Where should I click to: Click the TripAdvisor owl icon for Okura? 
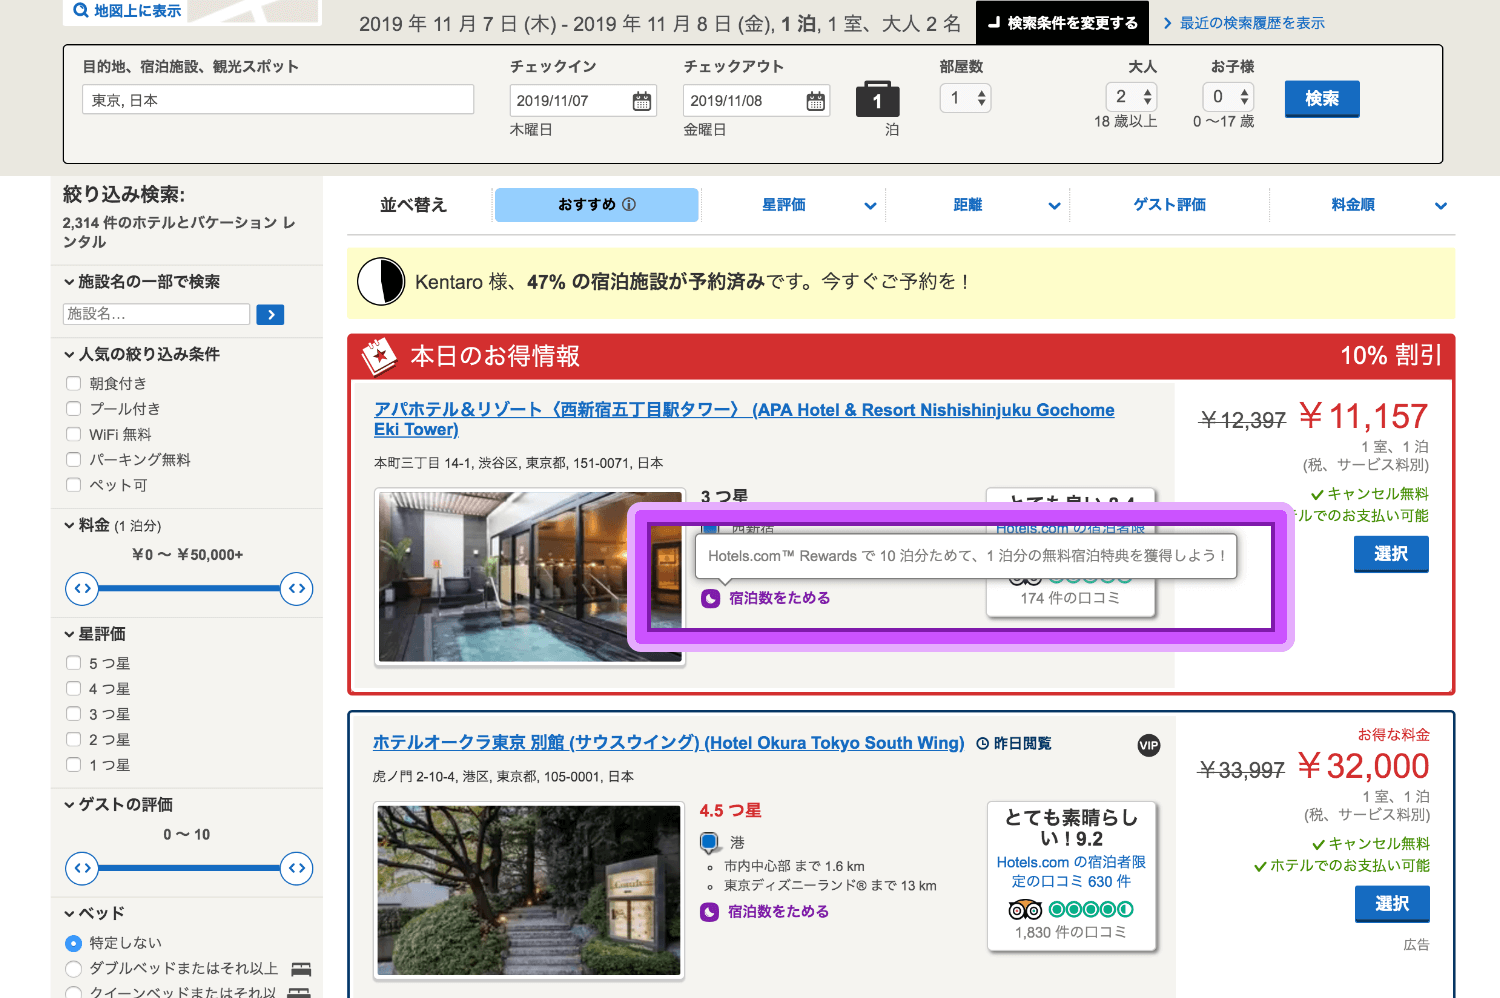point(1025,909)
